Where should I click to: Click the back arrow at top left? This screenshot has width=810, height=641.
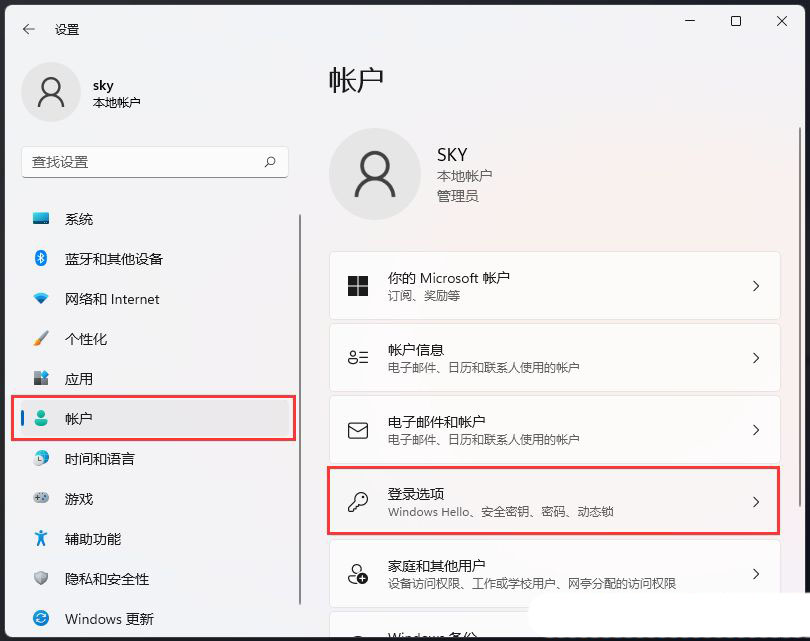pyautogui.click(x=28, y=29)
